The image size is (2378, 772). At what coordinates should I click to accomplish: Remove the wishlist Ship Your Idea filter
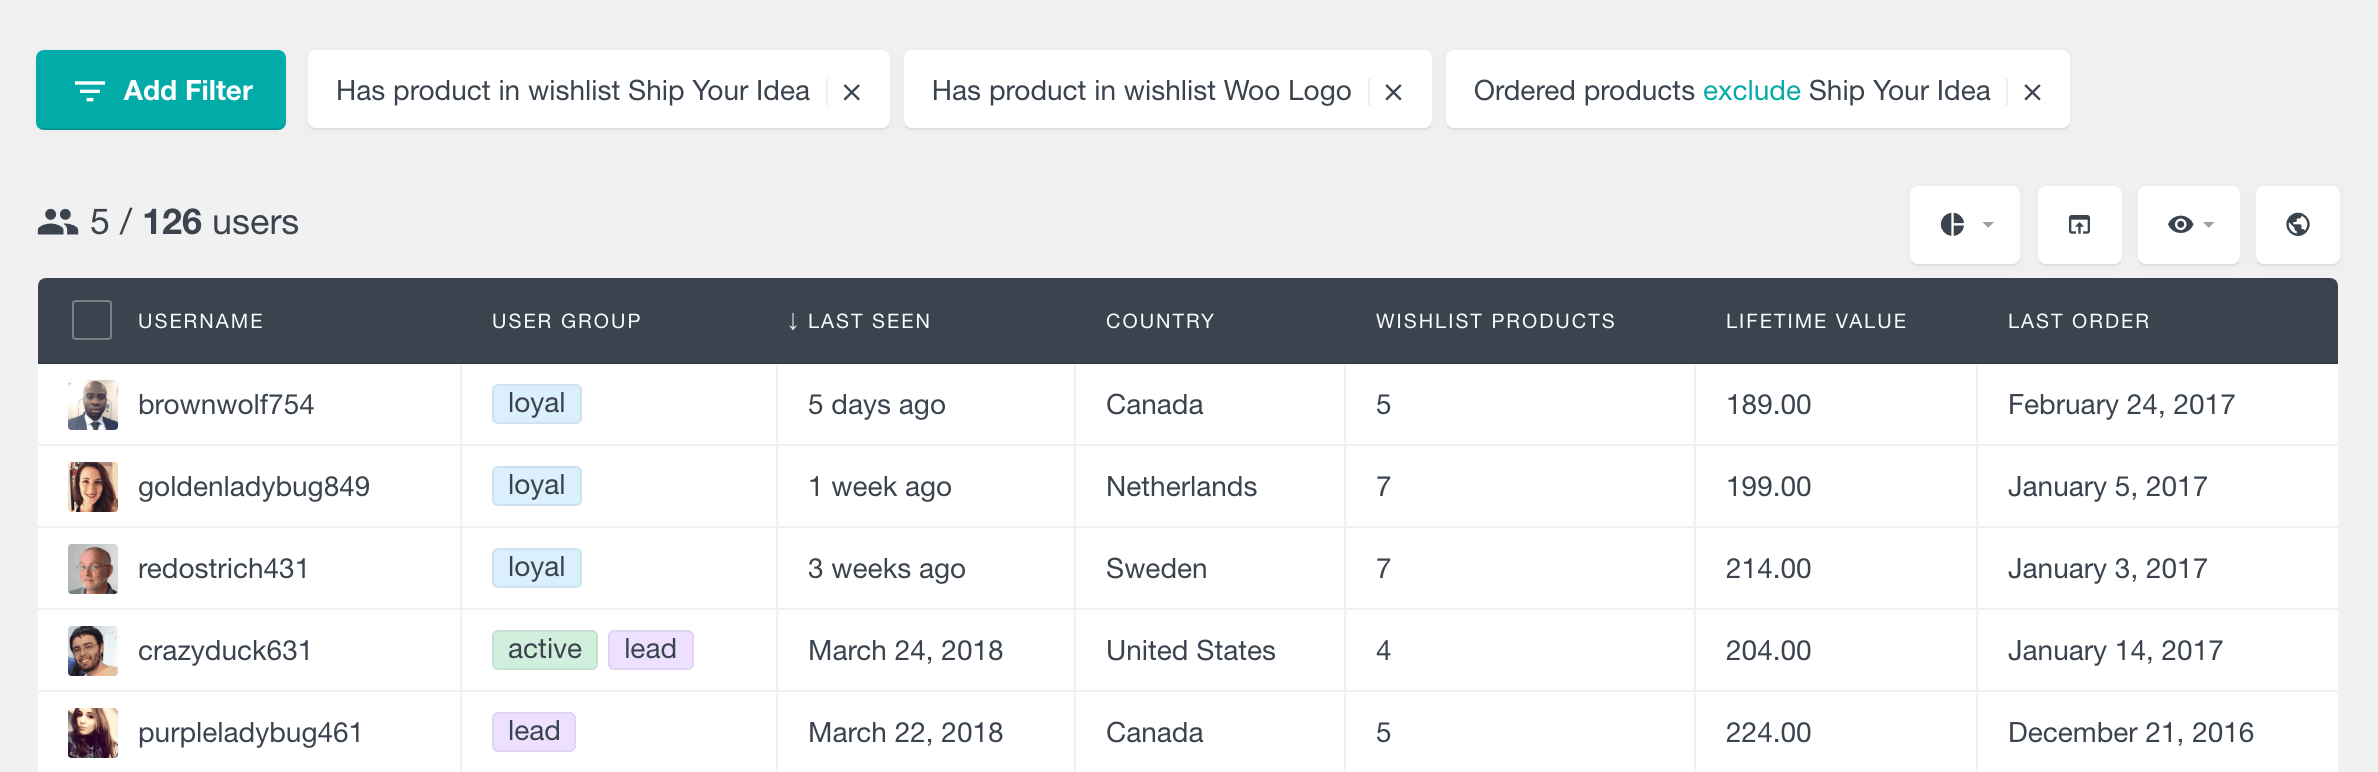tap(852, 92)
